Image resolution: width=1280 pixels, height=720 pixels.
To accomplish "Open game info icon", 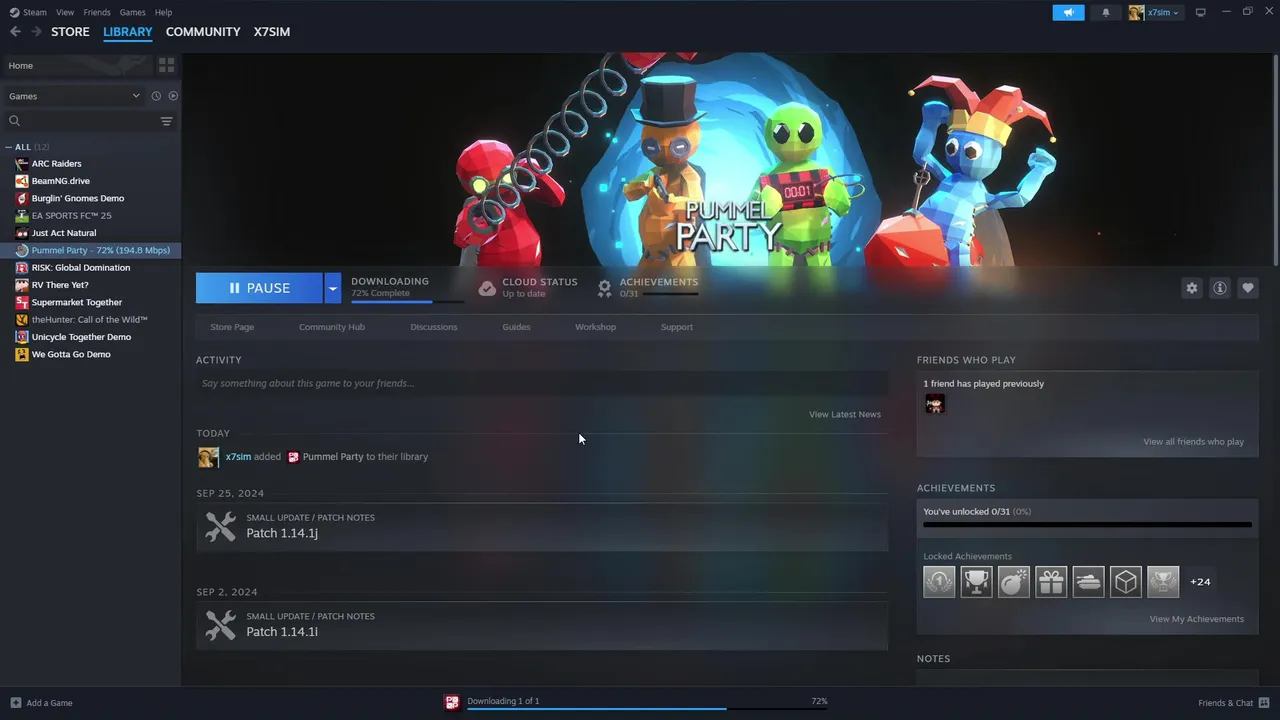I will (x=1220, y=288).
